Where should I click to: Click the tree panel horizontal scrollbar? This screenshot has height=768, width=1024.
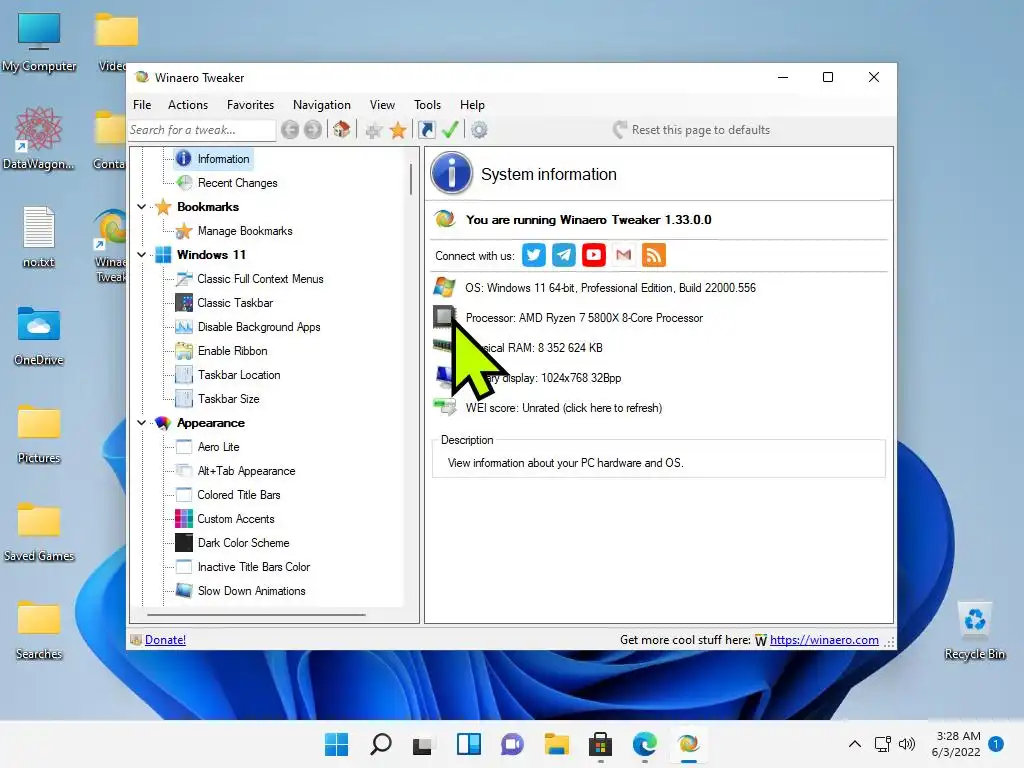point(256,615)
